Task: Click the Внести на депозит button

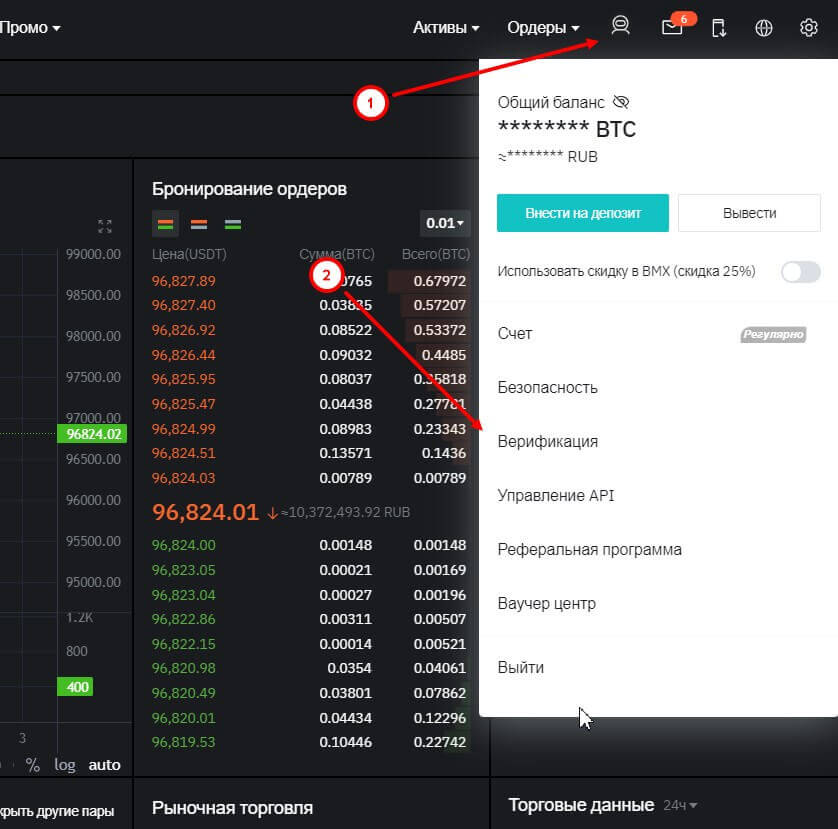Action: pyautogui.click(x=583, y=213)
